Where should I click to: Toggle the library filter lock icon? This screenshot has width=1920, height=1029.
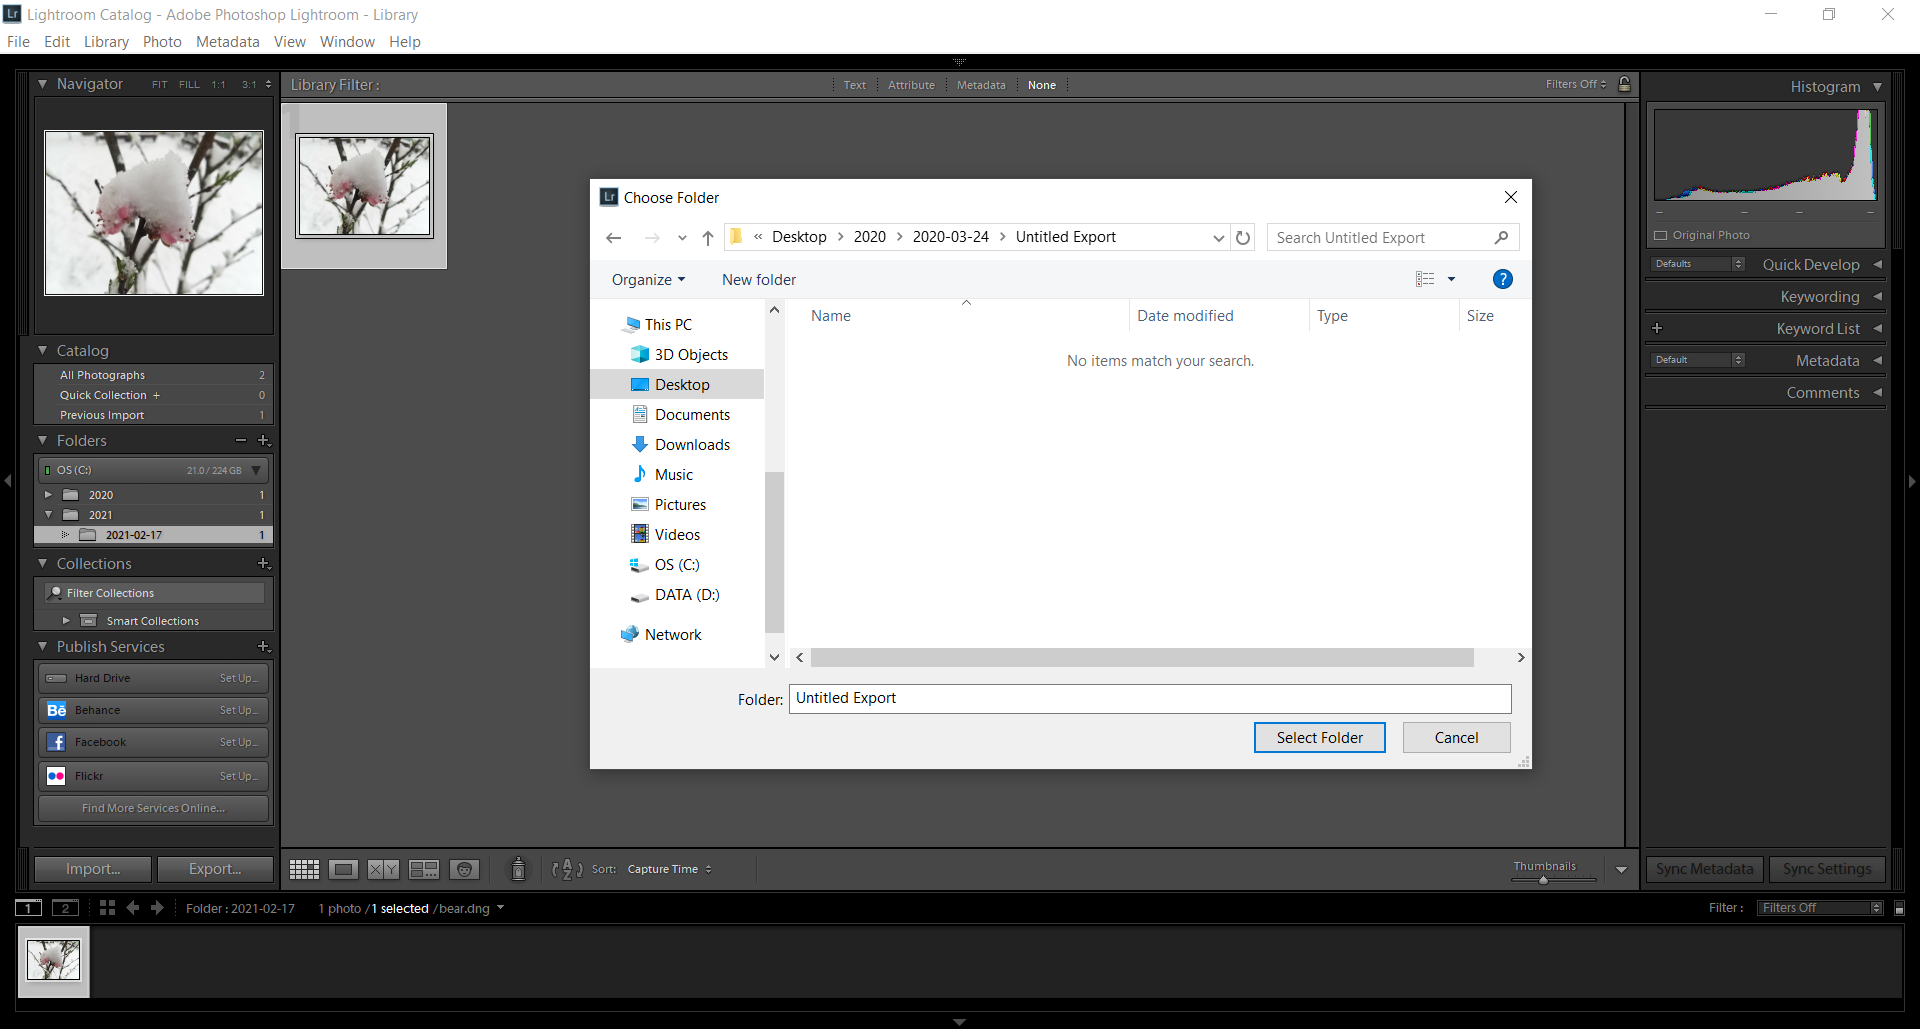(1625, 85)
